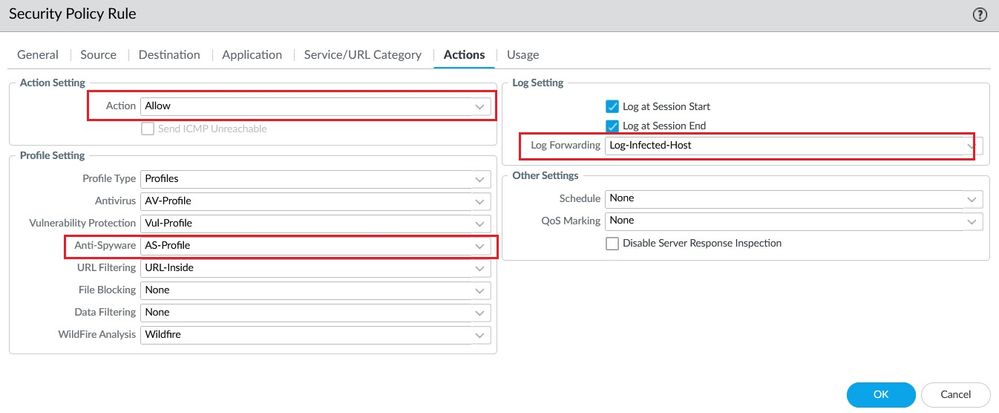
Task: Check Disable Server Response Inspection
Action: (613, 243)
